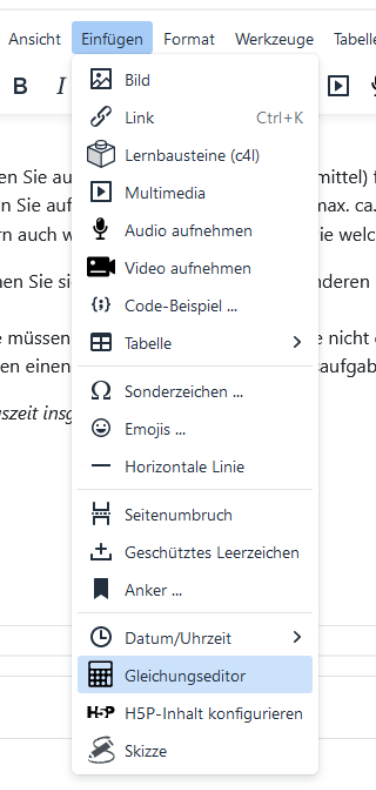
Task: Choose Emojis ... entry
Action: point(195,429)
